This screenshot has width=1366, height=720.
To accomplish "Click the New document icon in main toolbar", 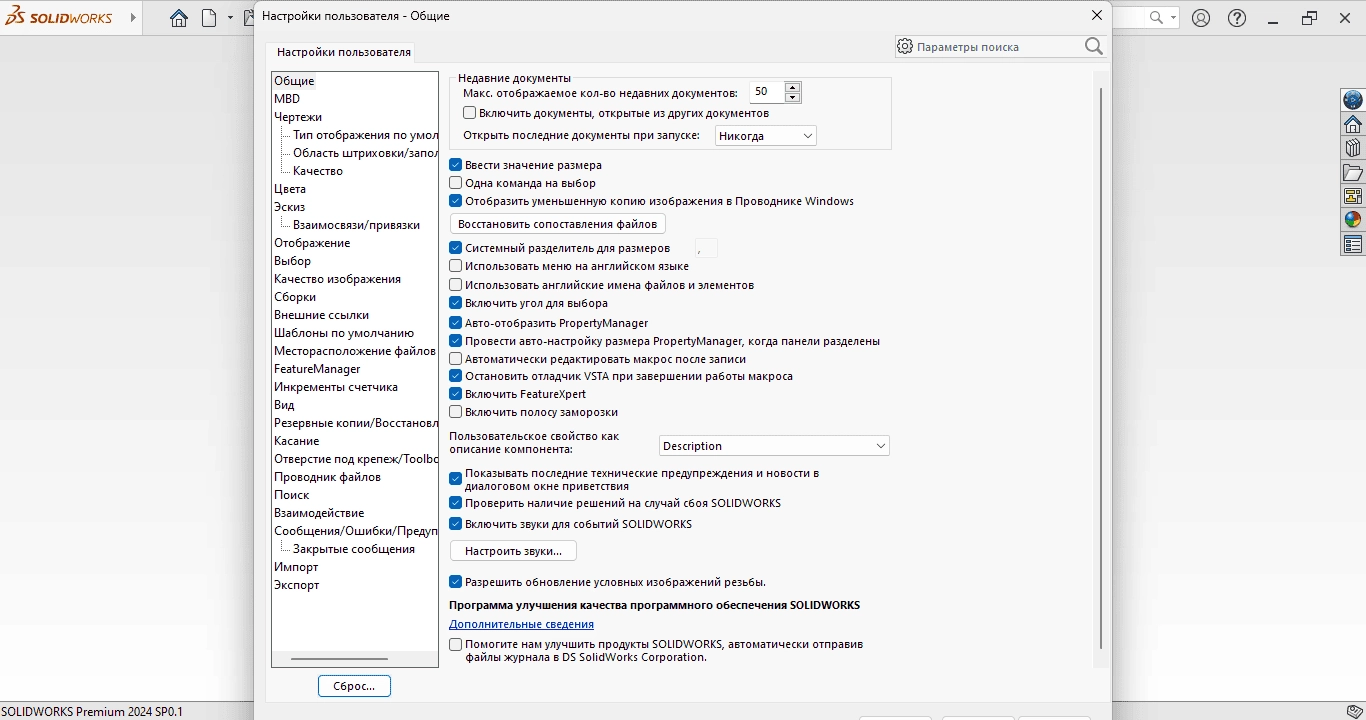I will (209, 18).
